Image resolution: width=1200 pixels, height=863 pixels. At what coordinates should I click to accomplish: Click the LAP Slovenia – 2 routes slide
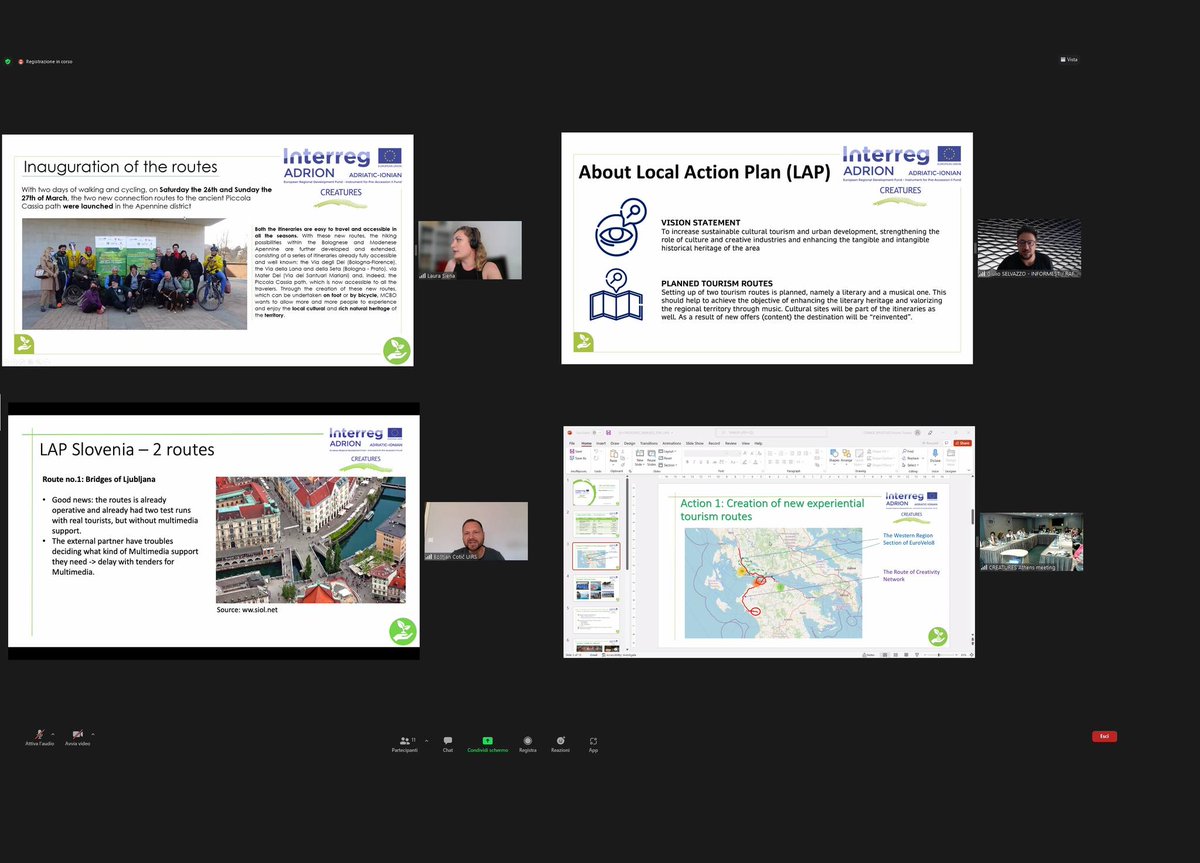coord(214,531)
